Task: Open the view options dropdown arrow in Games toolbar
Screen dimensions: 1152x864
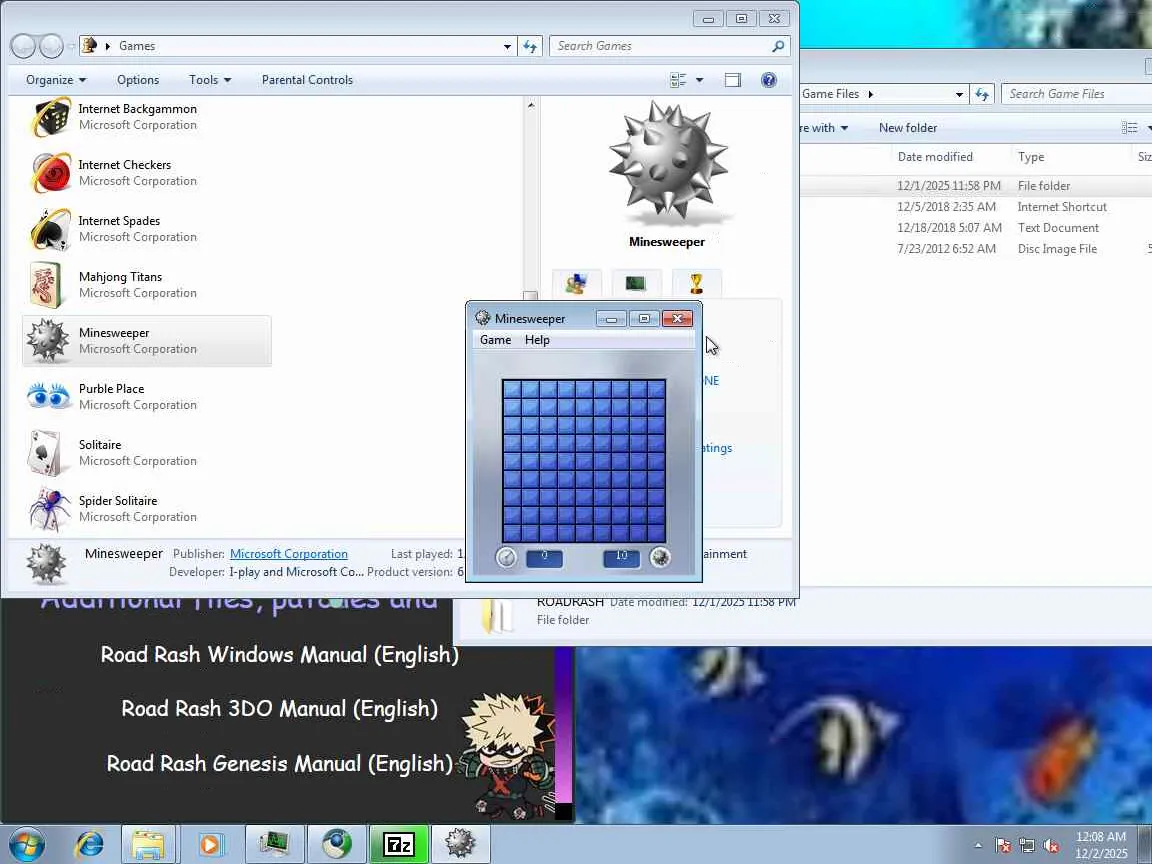Action: 699,80
